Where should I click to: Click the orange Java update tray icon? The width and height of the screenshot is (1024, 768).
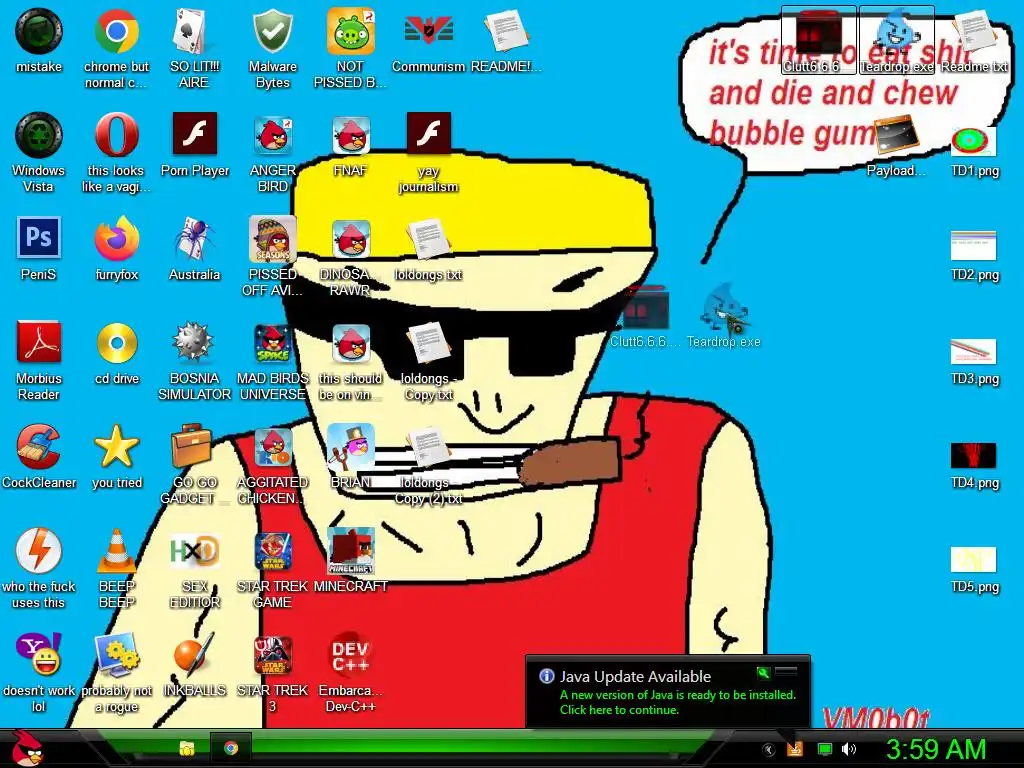(794, 748)
